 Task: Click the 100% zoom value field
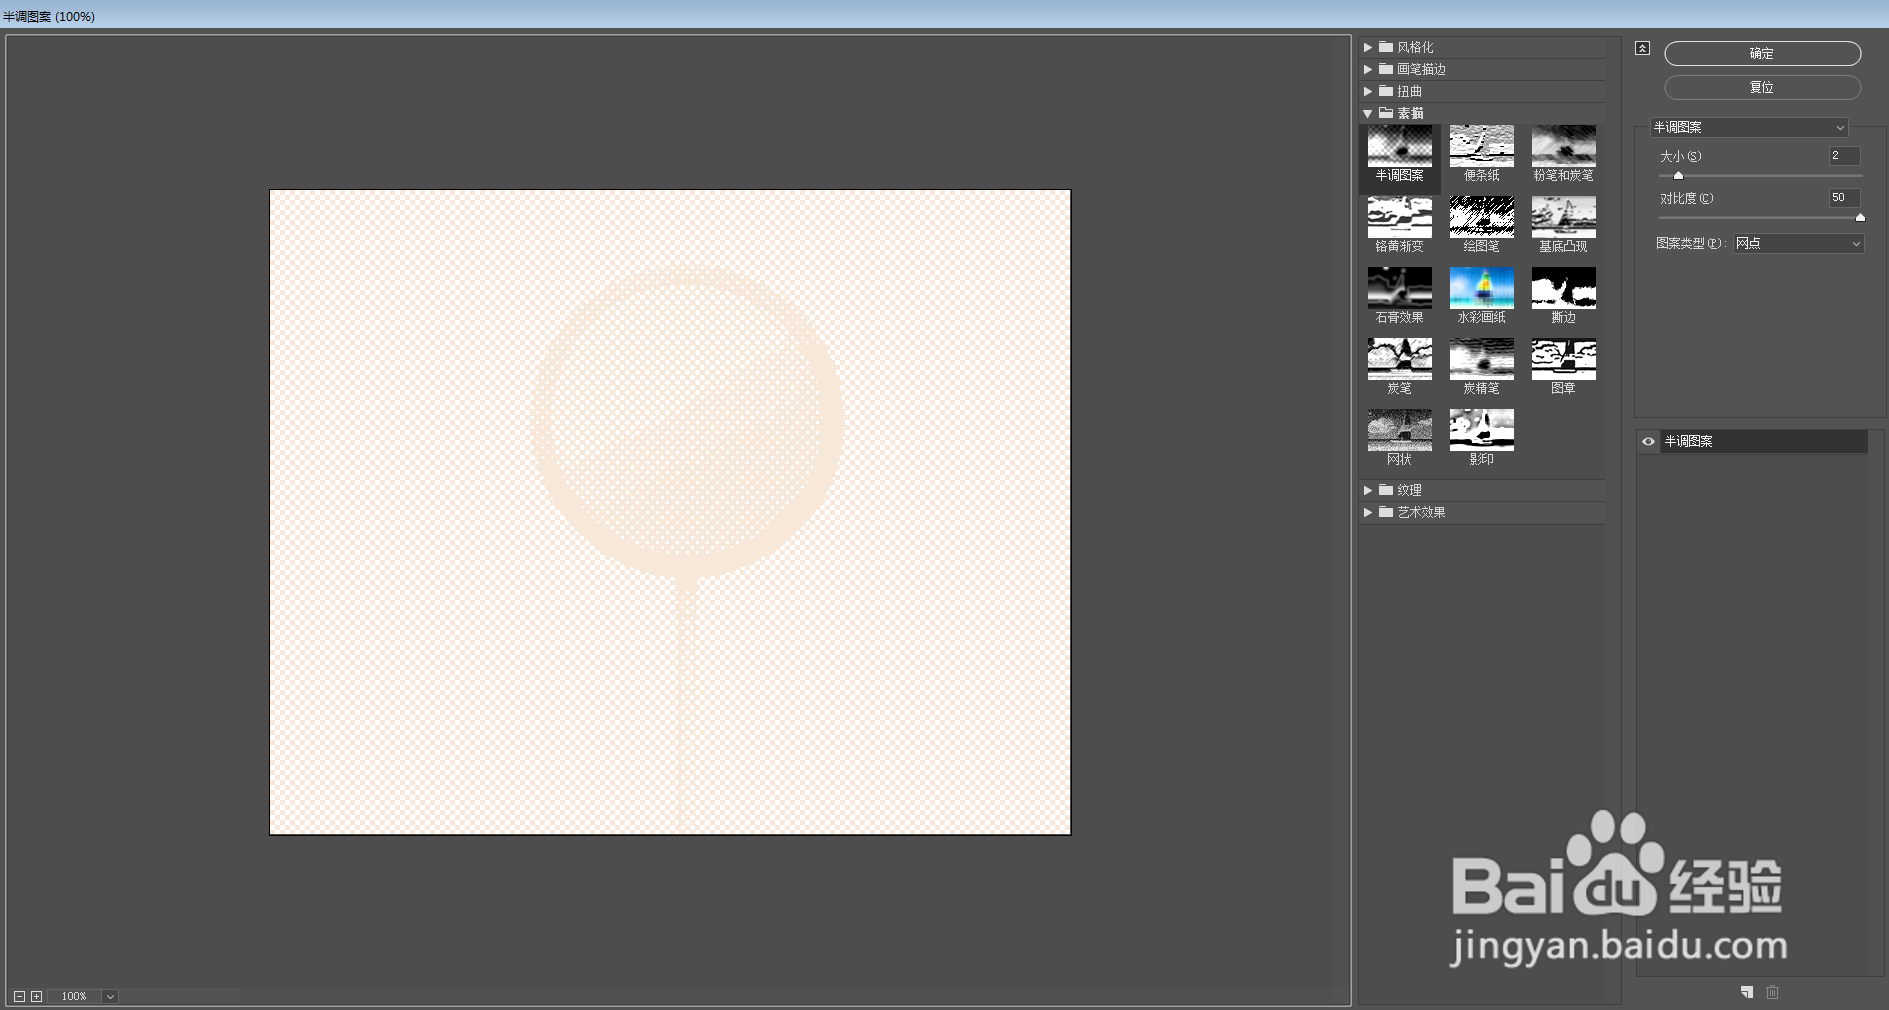[74, 996]
